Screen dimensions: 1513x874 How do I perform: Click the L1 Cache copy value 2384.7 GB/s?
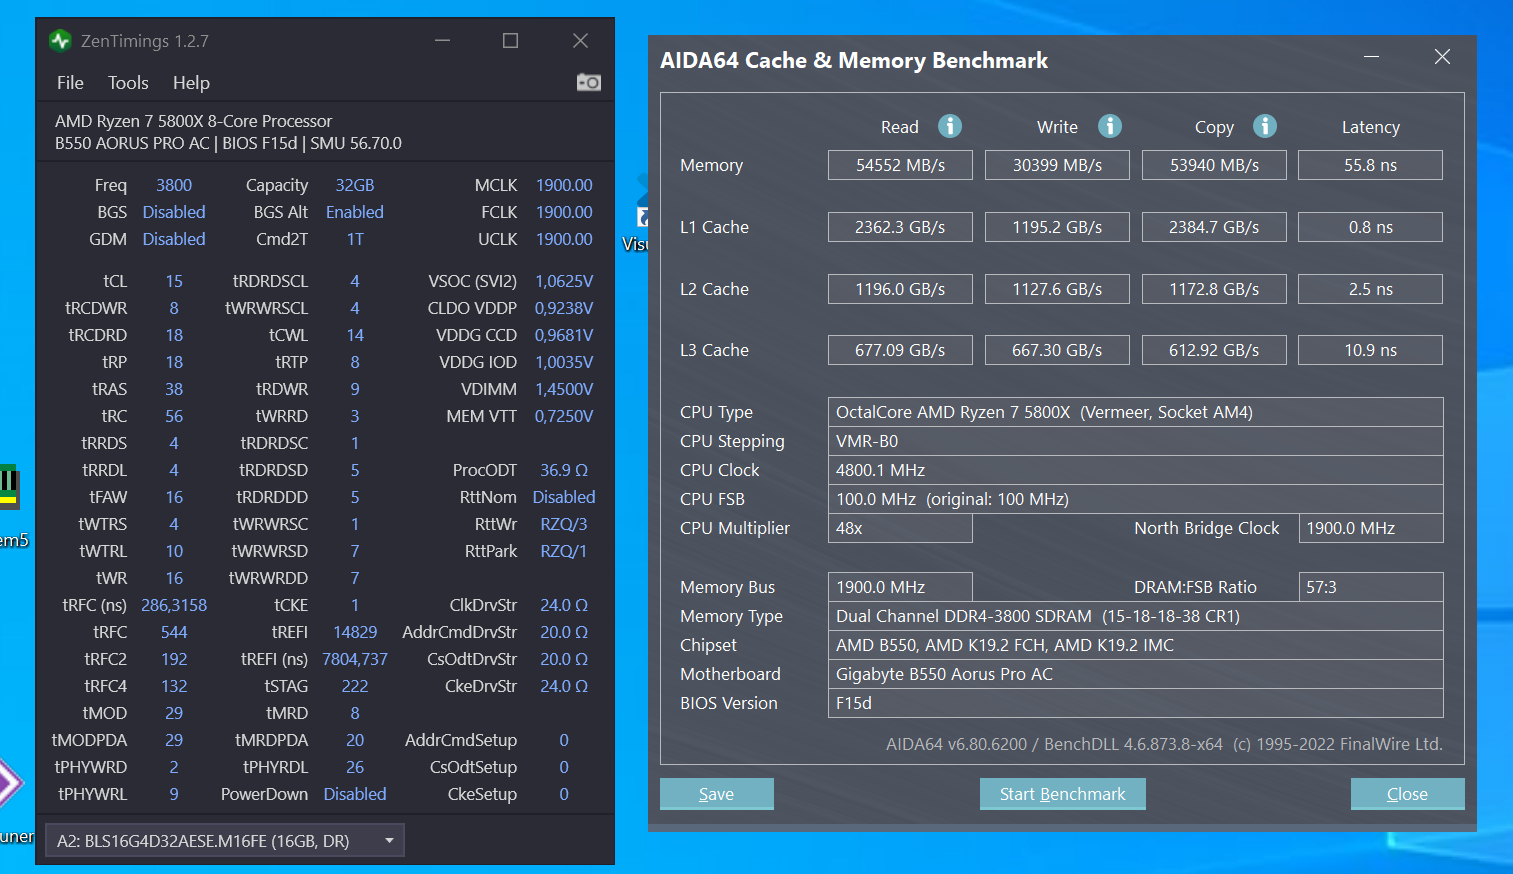pos(1214,227)
